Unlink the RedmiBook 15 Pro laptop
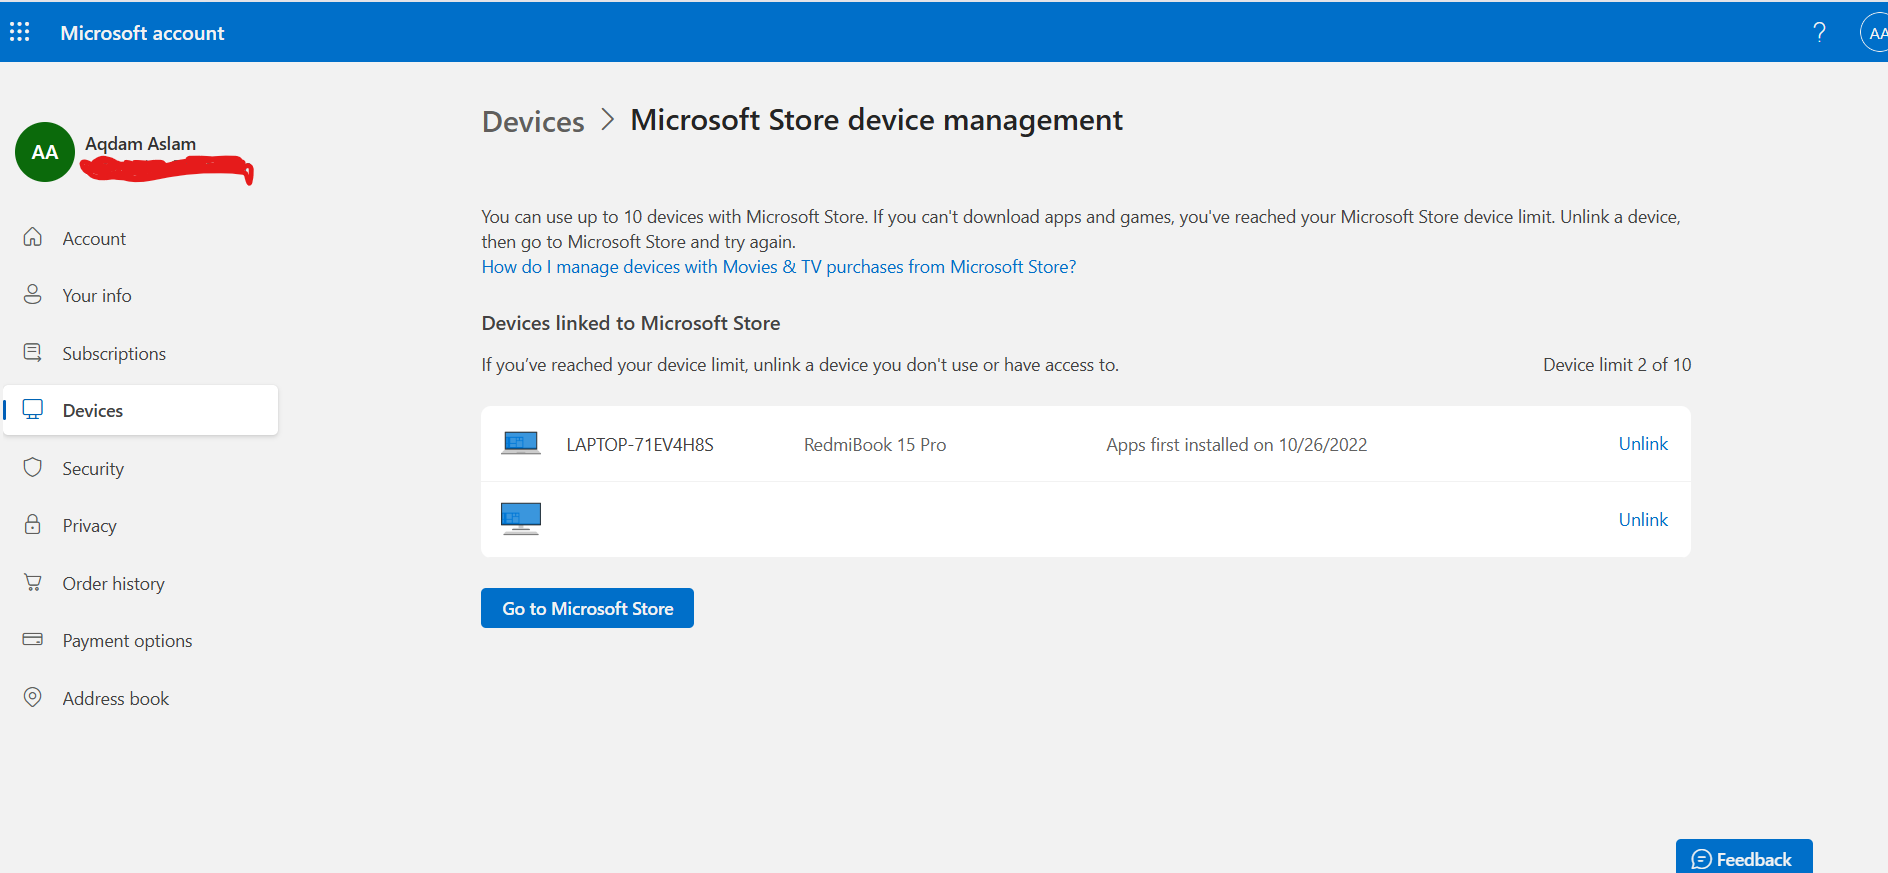This screenshot has width=1888, height=873. 1643,444
